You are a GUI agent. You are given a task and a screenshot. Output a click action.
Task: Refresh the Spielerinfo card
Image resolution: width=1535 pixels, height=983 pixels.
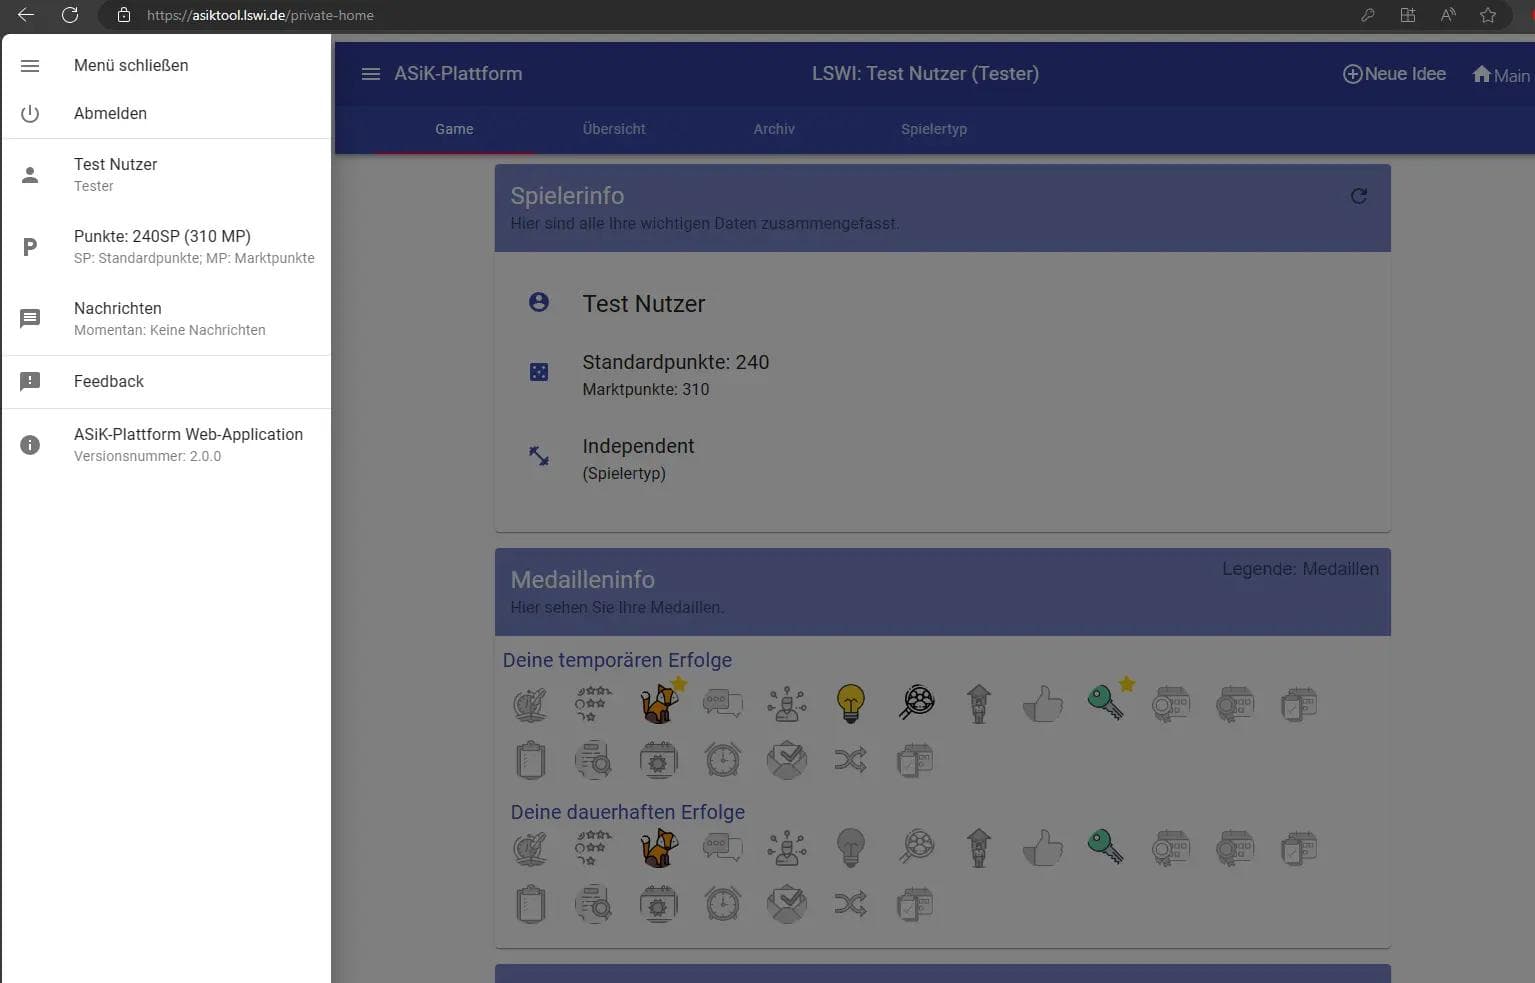tap(1358, 196)
